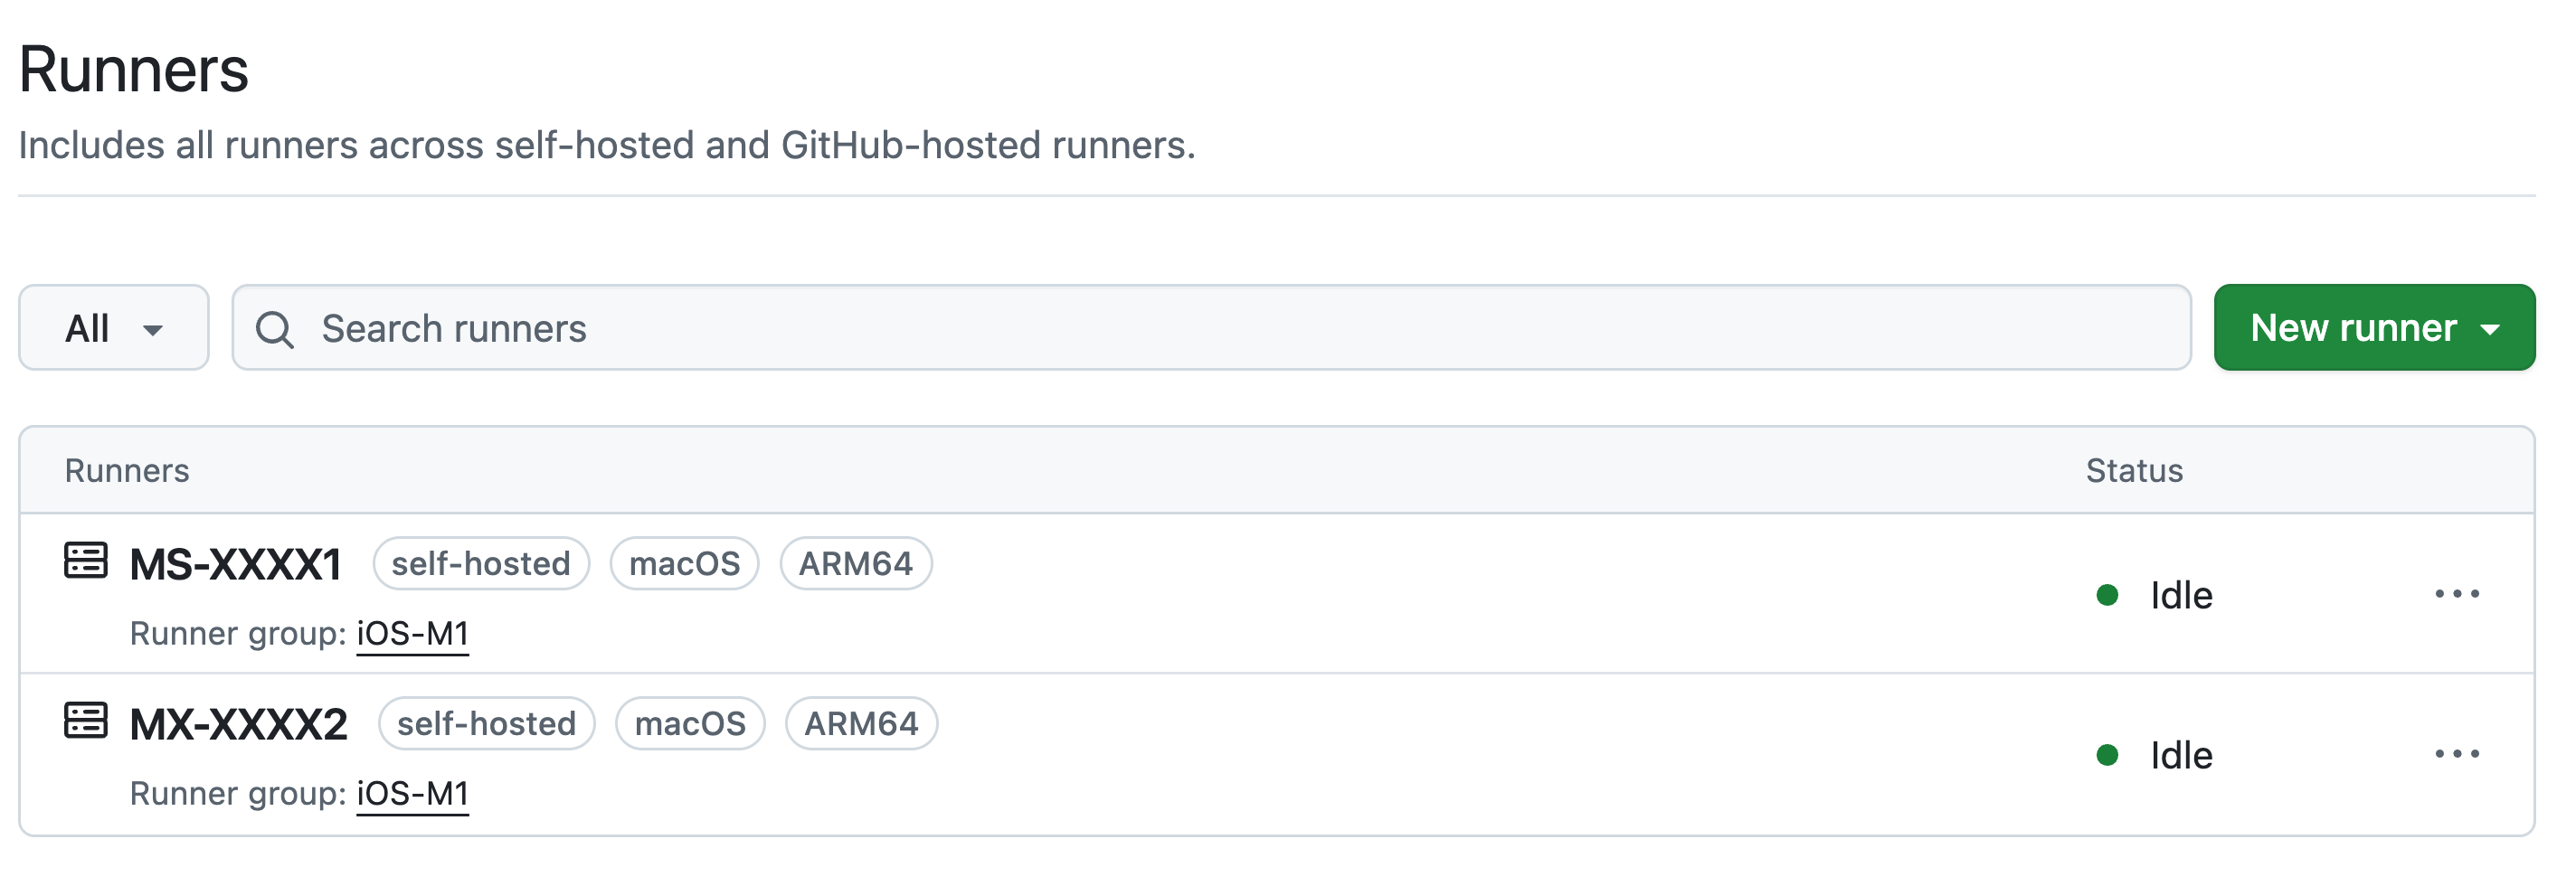
Task: Click the macOS label on MX-XXXX2
Action: [690, 723]
